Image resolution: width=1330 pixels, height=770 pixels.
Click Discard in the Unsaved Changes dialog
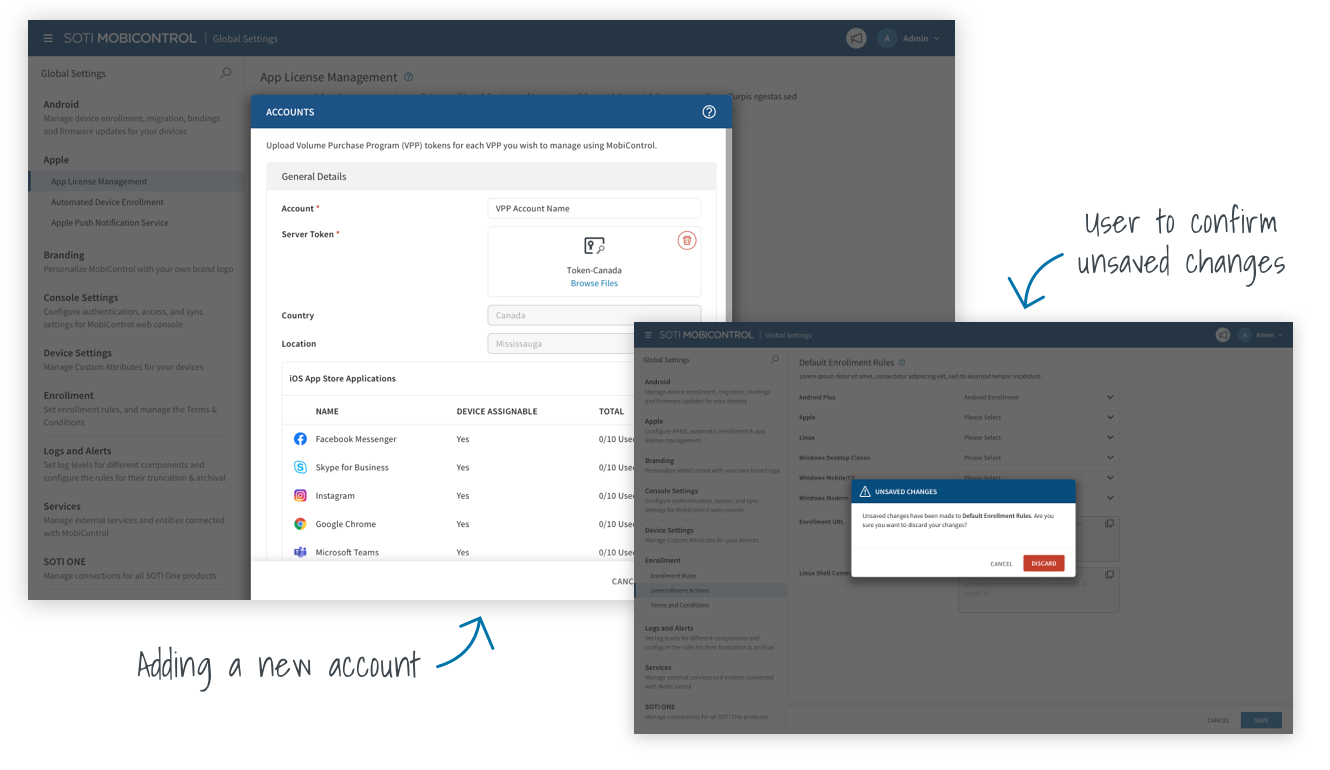pos(1043,563)
